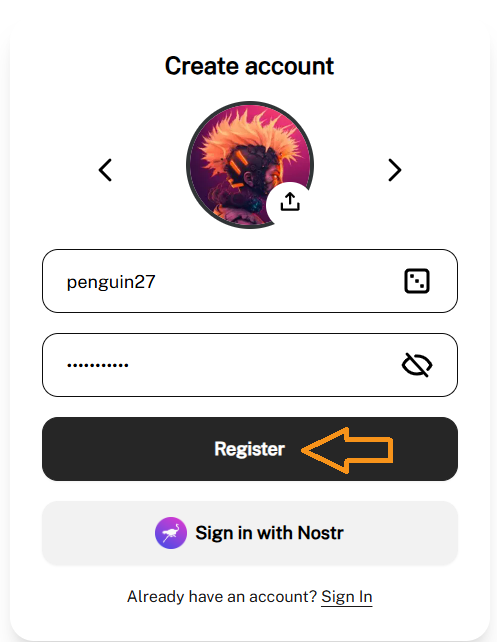Click the orange arrow pointing at Register
The image size is (497, 642).
click(x=347, y=450)
